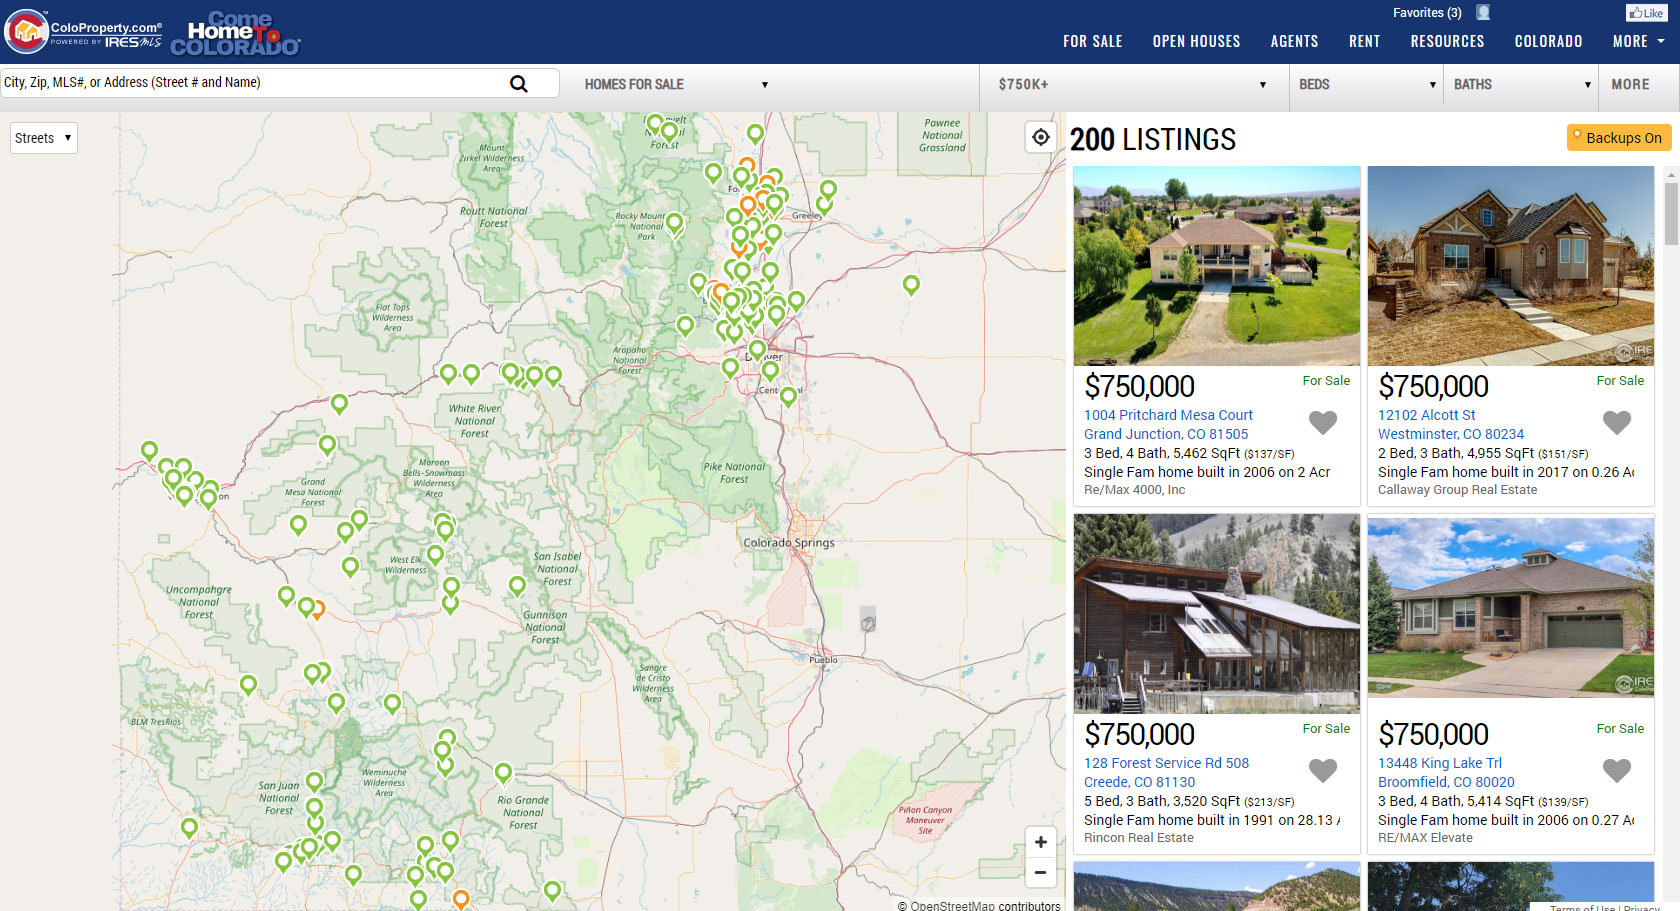Click the ColoProperty.com house logo
Image resolution: width=1680 pixels, height=911 pixels.
(26, 31)
